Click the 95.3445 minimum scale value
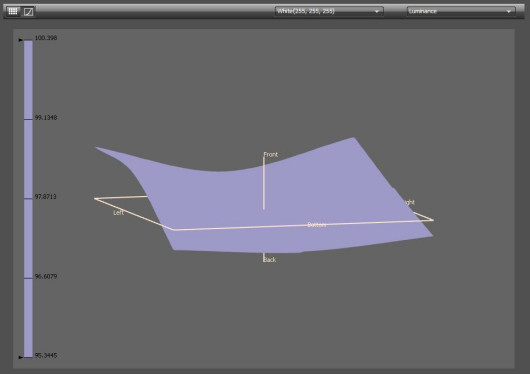The height and width of the screenshot is (374, 530). coord(46,356)
